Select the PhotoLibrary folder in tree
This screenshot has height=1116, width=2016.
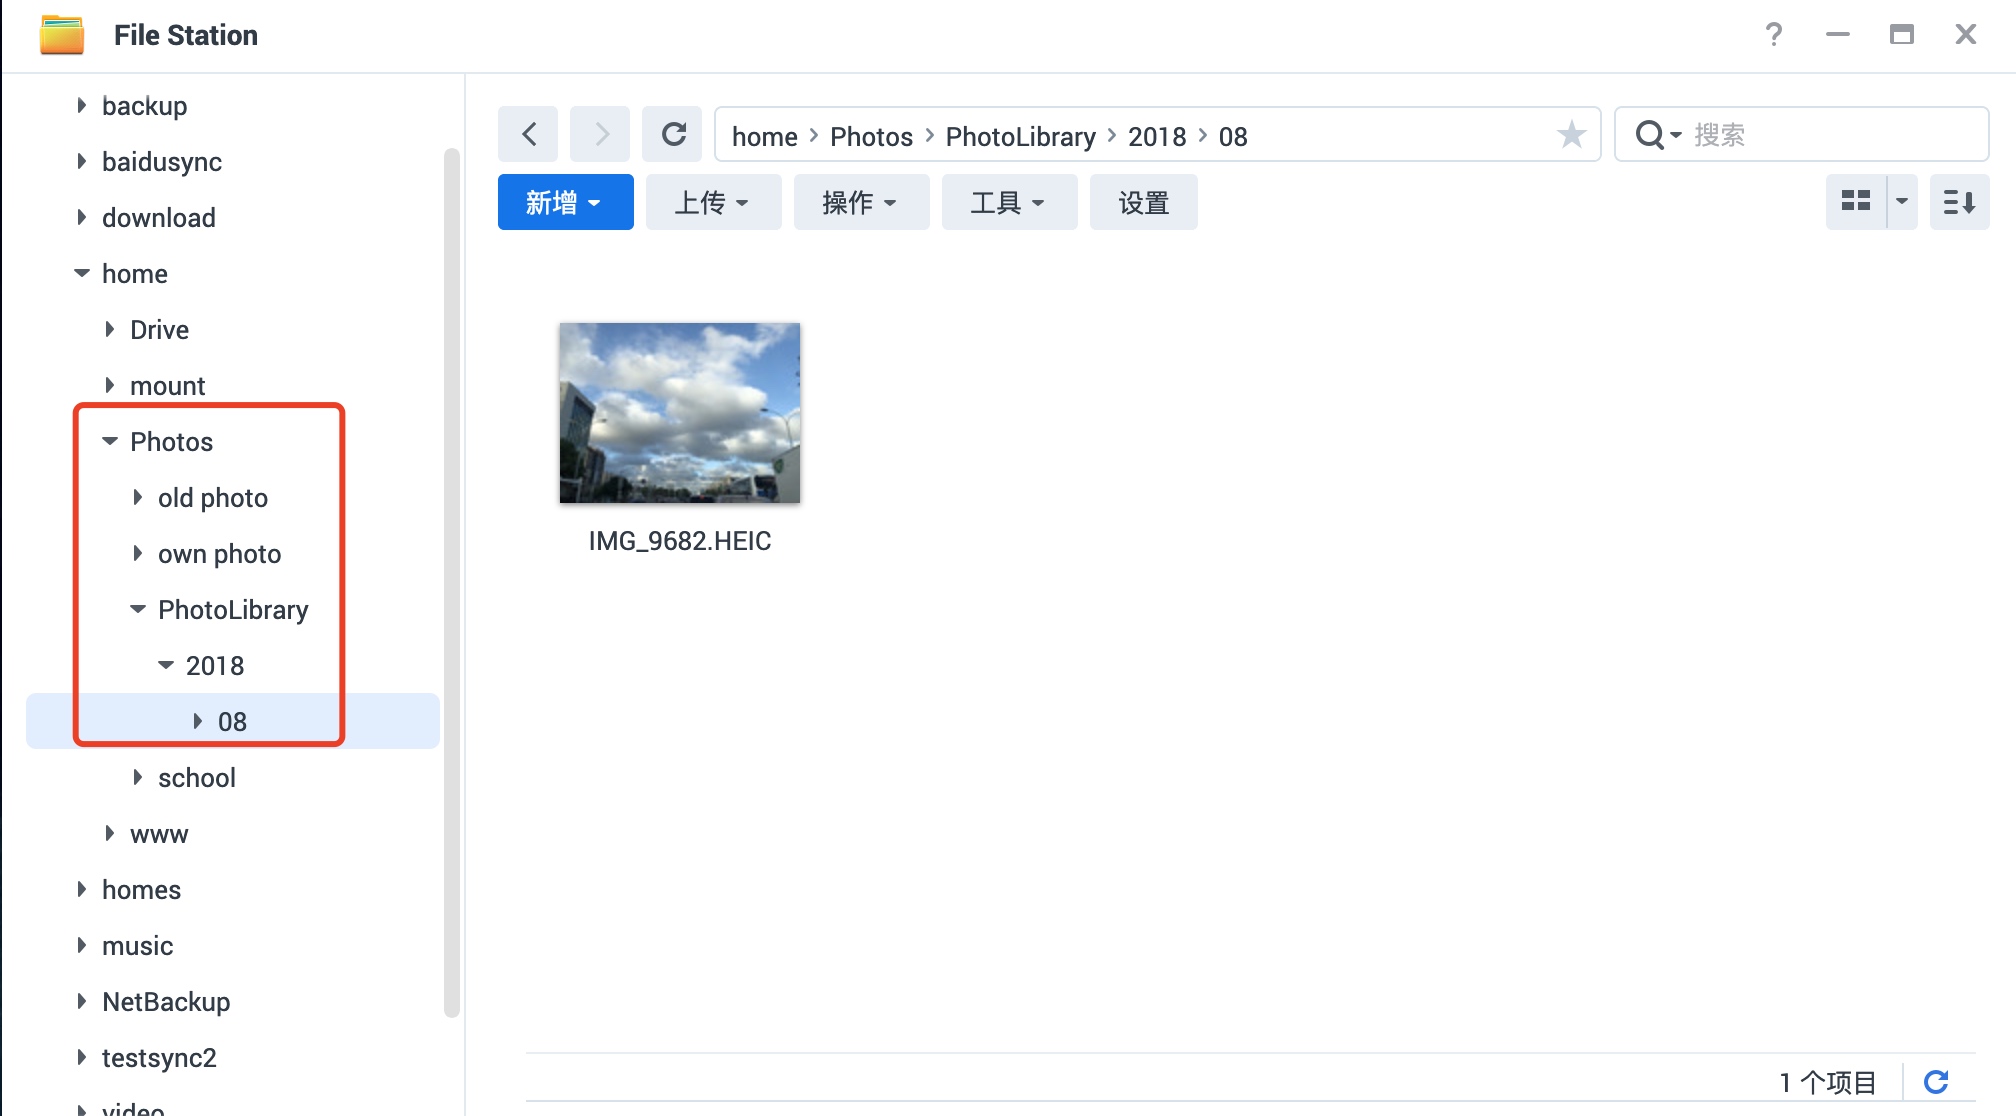point(233,610)
